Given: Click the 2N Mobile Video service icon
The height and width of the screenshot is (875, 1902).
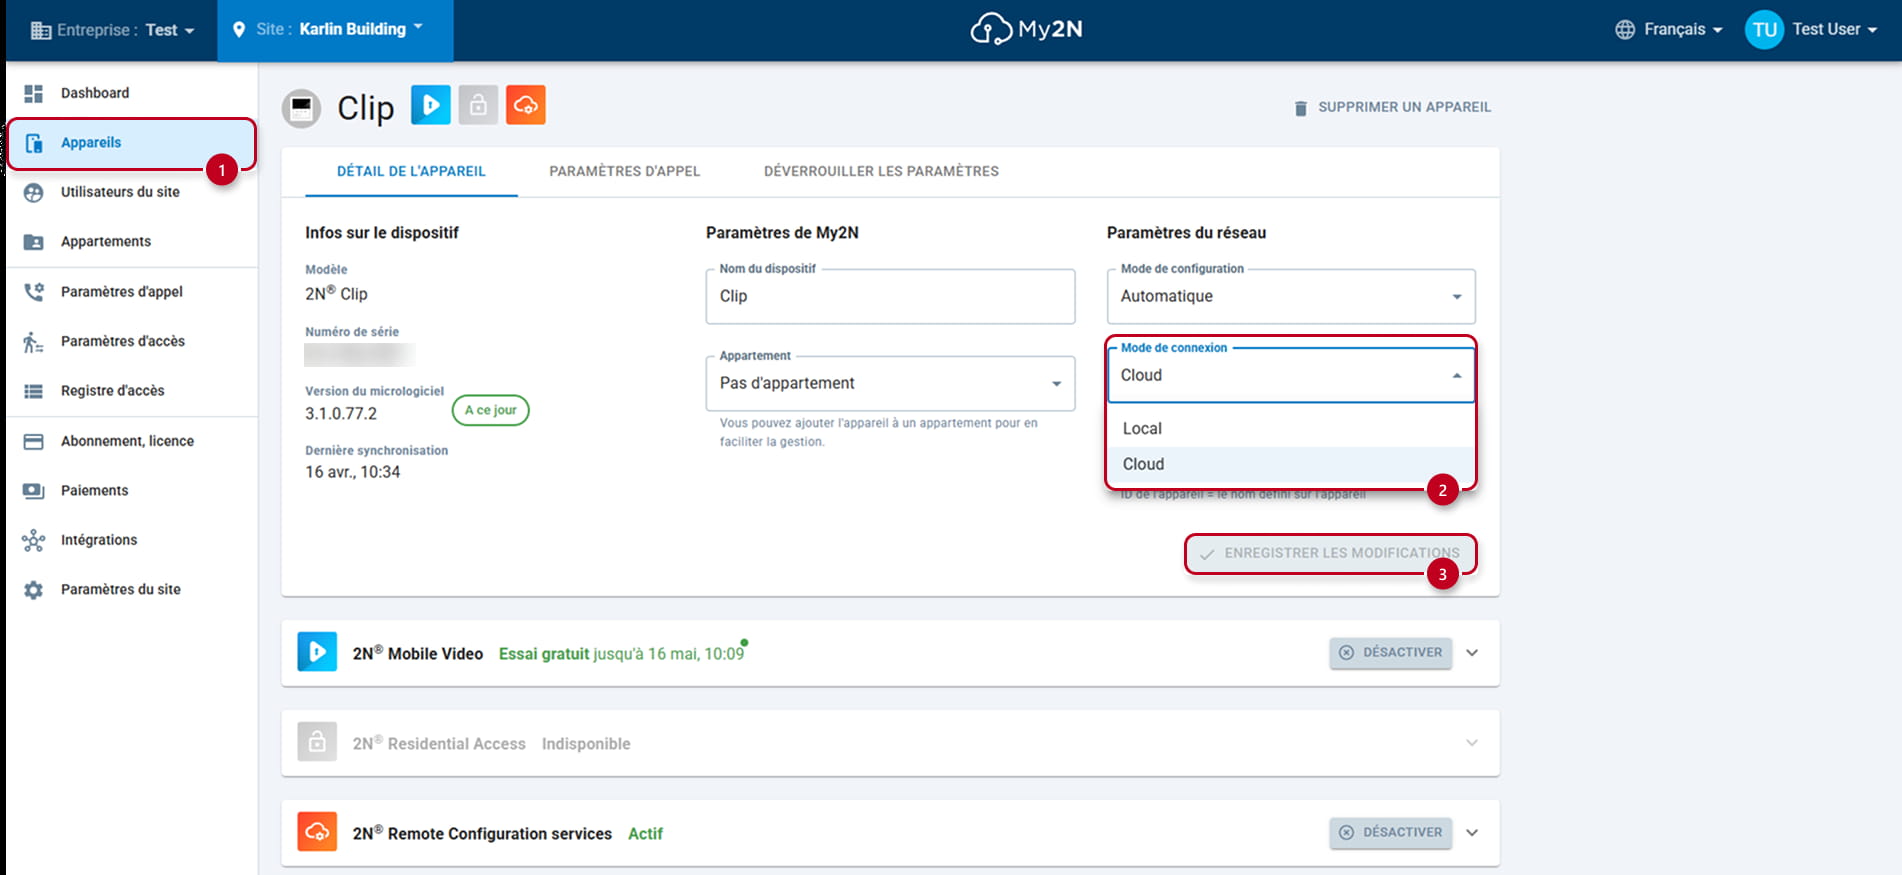Looking at the screenshot, I should tap(317, 652).
